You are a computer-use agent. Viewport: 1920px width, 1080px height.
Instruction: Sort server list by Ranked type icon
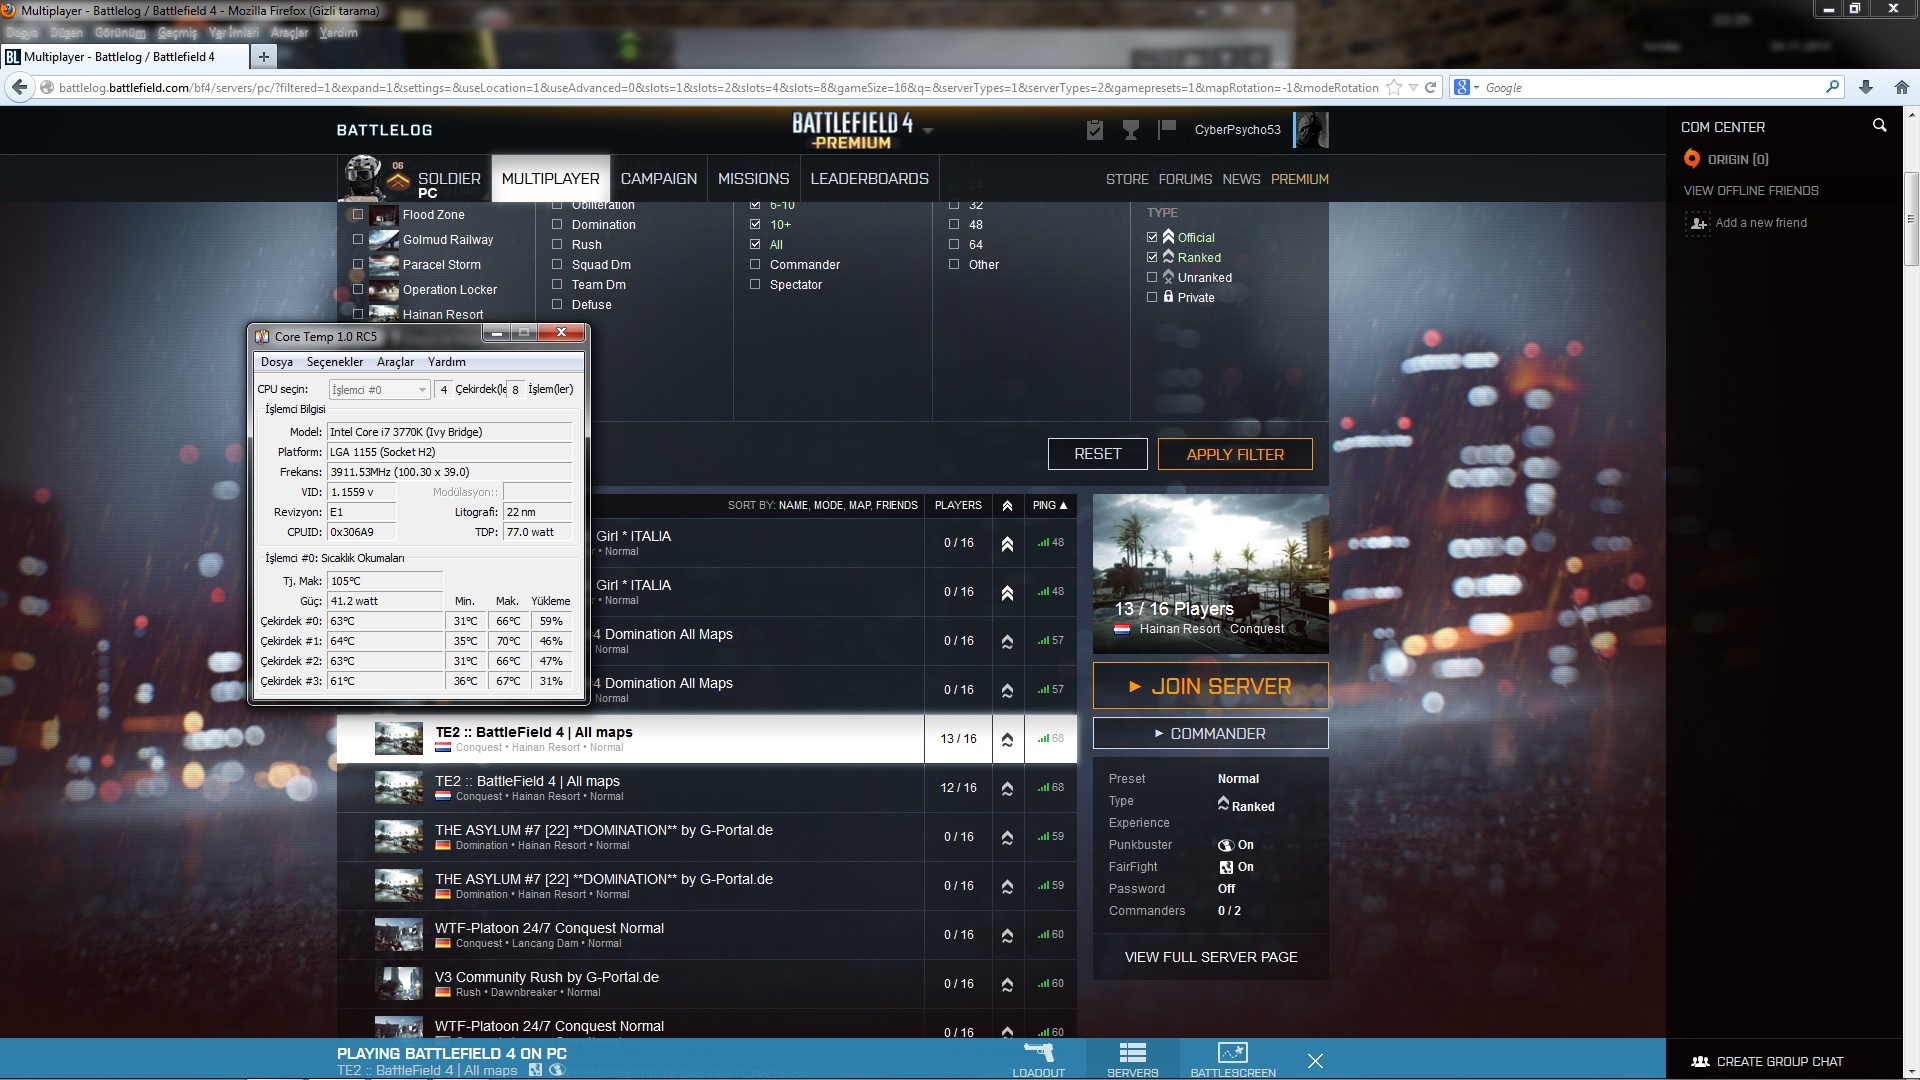[x=1007, y=506]
